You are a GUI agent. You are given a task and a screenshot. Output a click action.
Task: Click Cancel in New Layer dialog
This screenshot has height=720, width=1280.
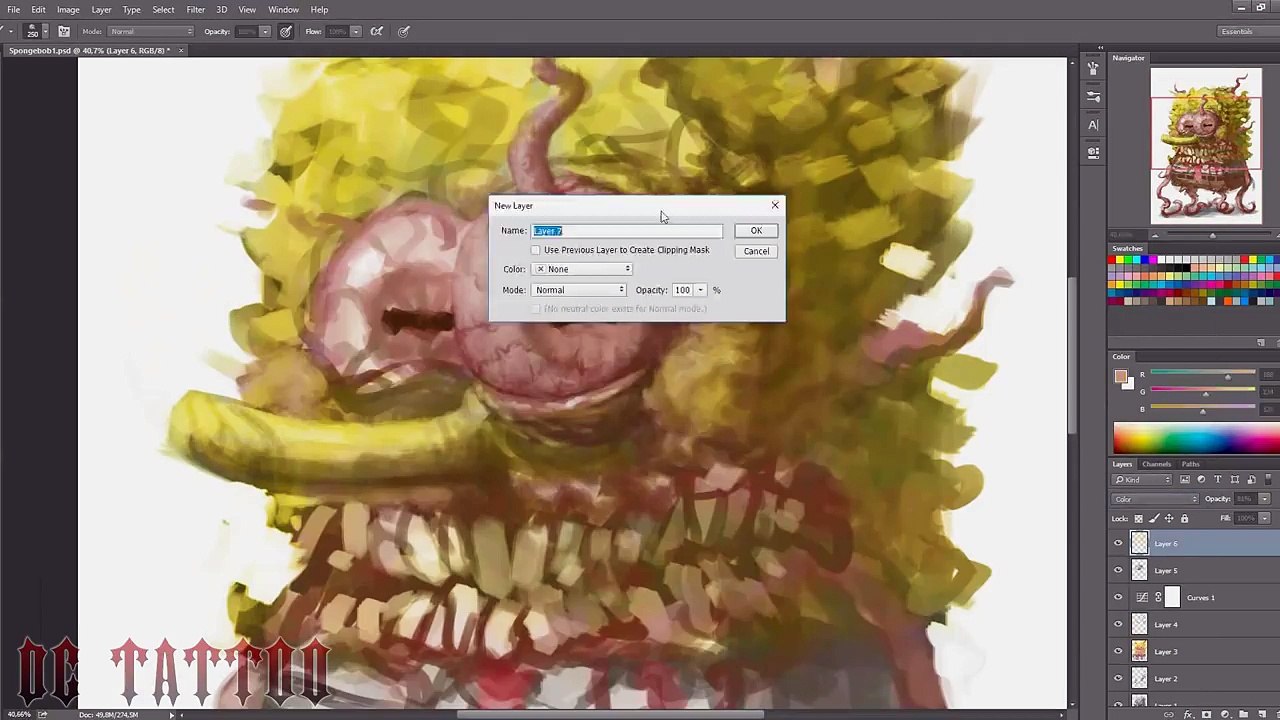pyautogui.click(x=756, y=251)
